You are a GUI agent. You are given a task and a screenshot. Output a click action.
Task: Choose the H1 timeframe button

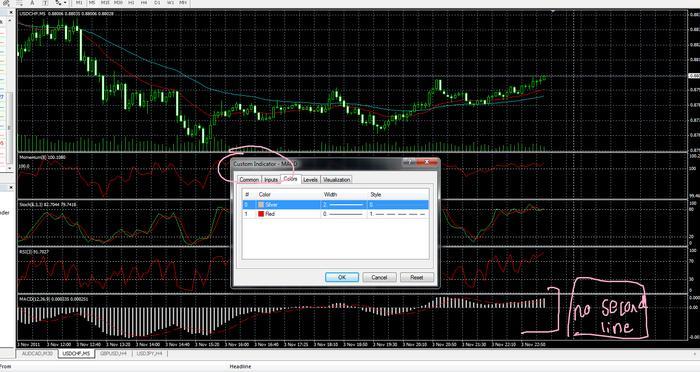[x=131, y=3]
